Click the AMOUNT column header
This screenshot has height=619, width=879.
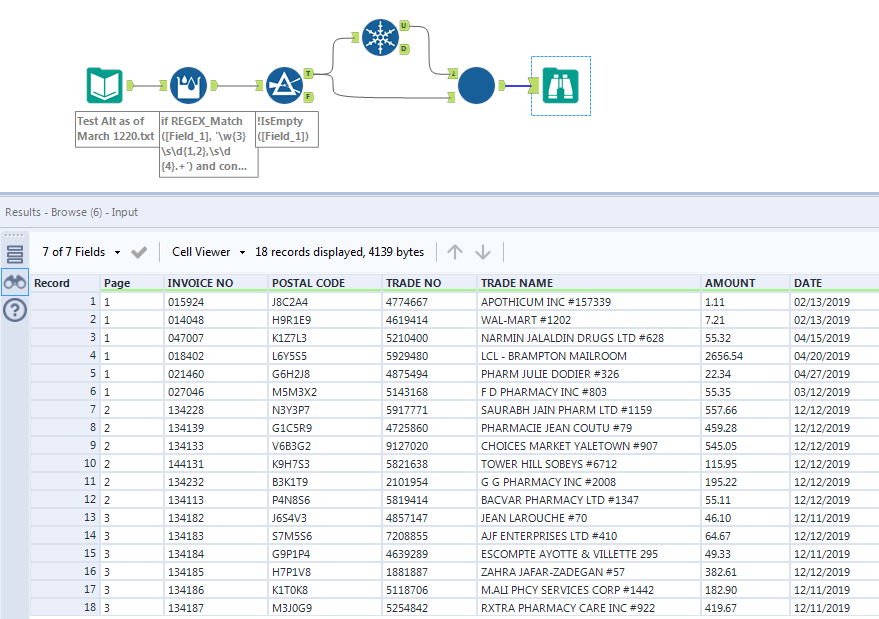pyautogui.click(x=730, y=283)
